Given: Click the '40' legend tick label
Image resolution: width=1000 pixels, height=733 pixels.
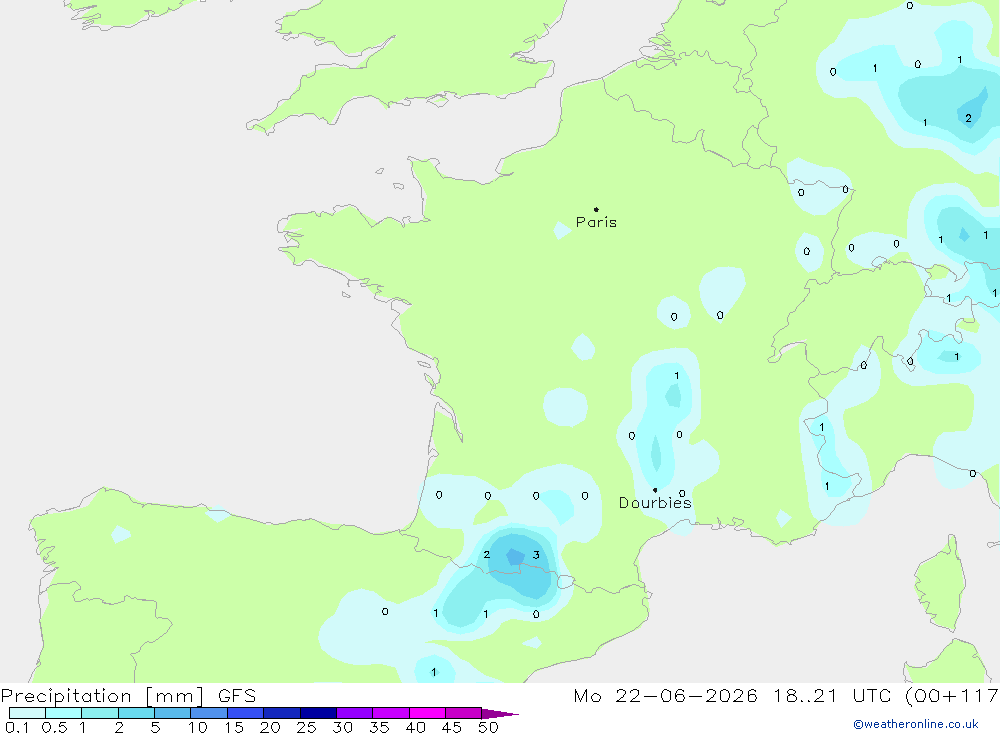Looking at the screenshot, I should (416, 727).
